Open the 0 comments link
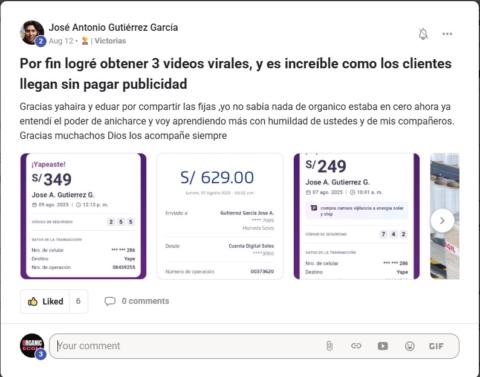The height and width of the screenshot is (377, 480). 145,301
